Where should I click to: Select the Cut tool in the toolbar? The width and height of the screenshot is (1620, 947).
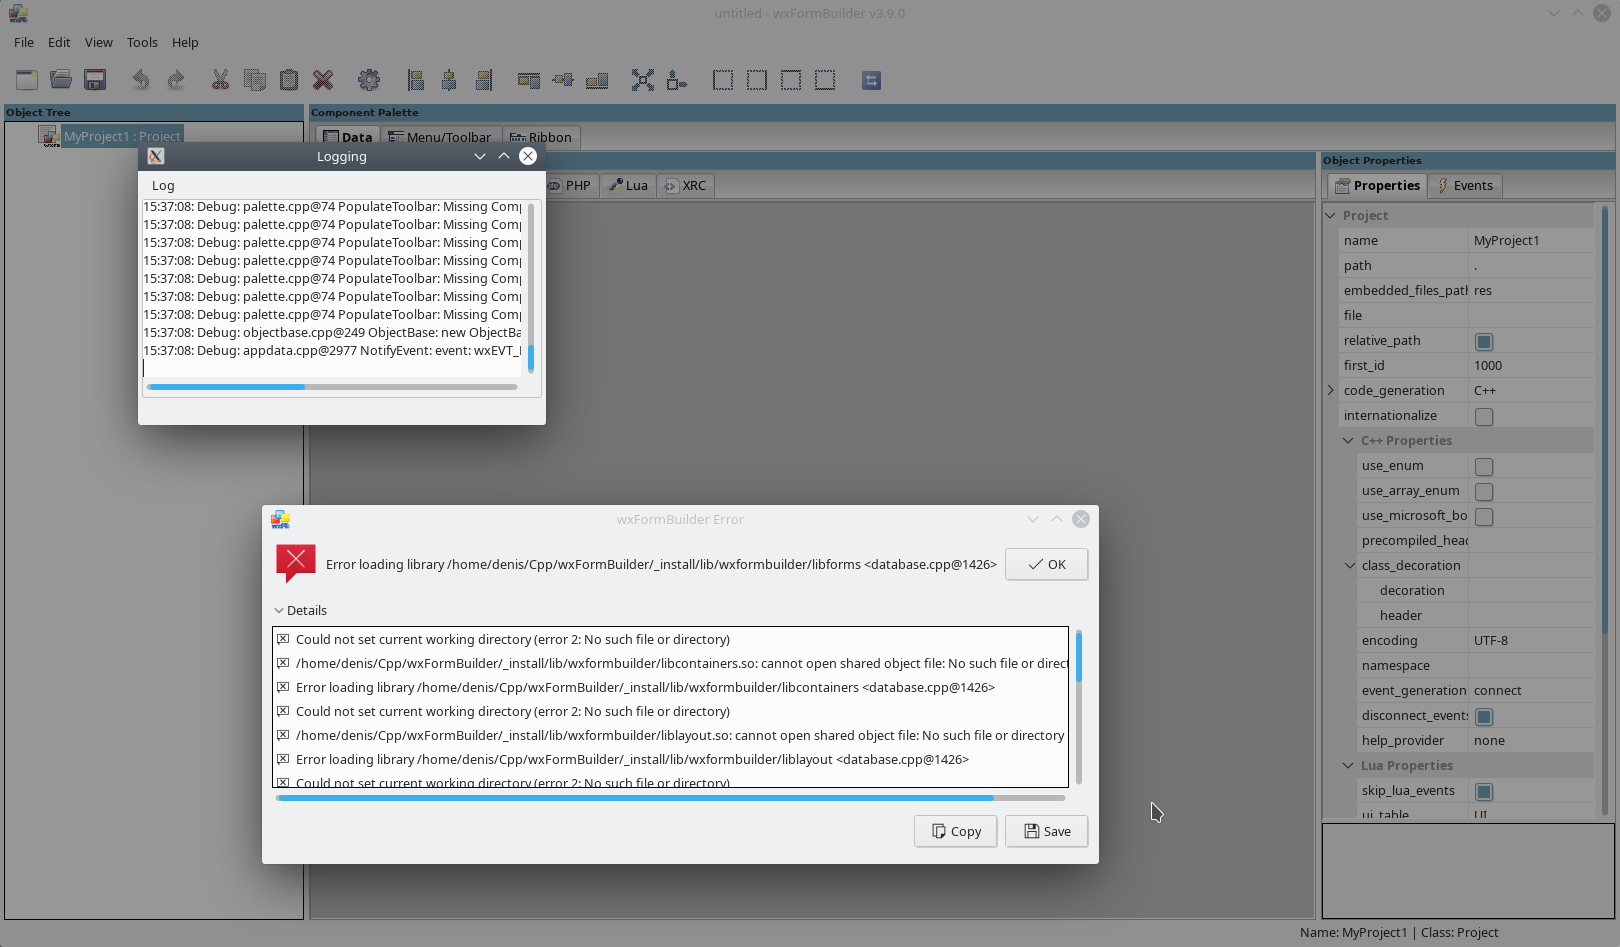point(221,80)
